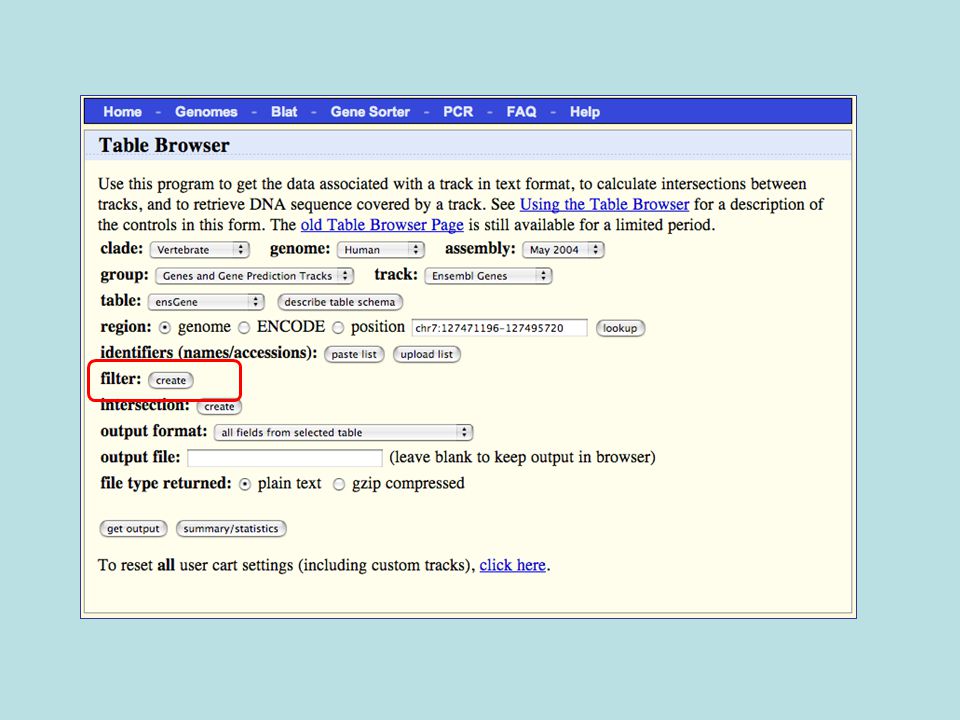Follow the Using the Table Browser link
Screen dimensions: 960x720
pos(604,204)
